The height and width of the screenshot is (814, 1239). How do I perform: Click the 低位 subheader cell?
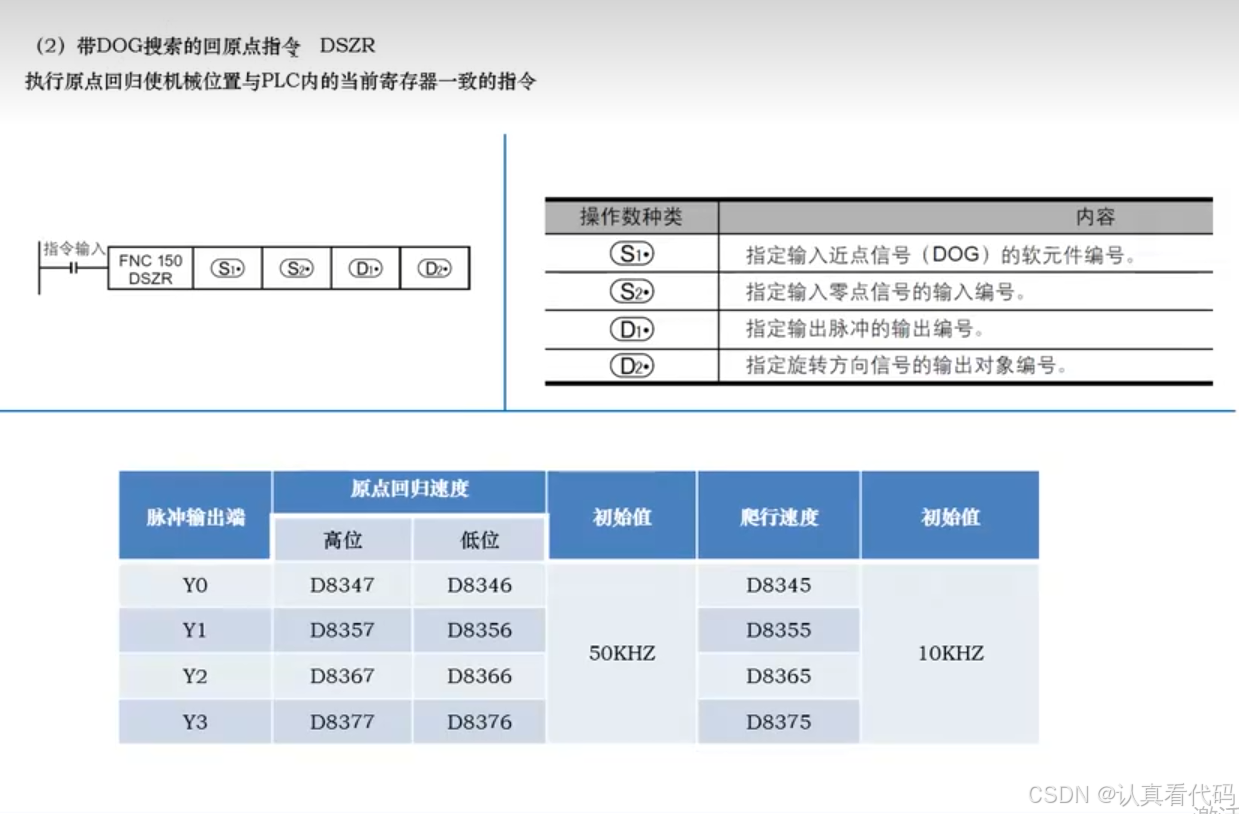[479, 540]
